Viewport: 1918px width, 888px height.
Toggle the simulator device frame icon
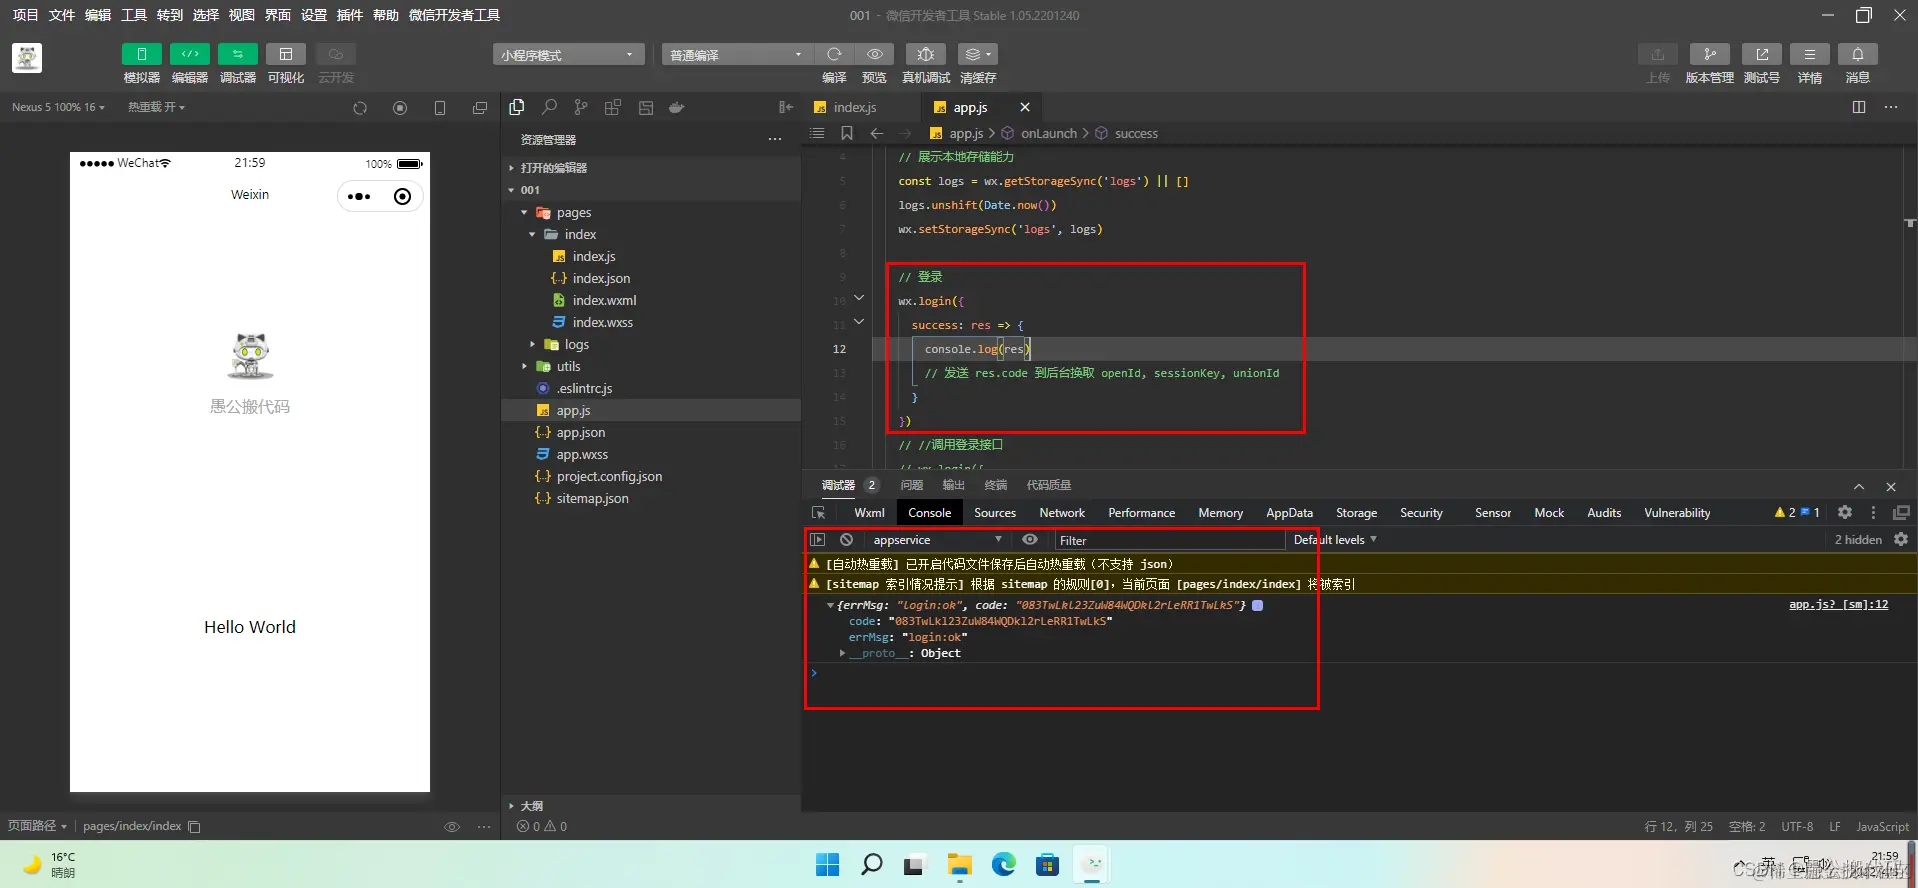click(x=440, y=108)
